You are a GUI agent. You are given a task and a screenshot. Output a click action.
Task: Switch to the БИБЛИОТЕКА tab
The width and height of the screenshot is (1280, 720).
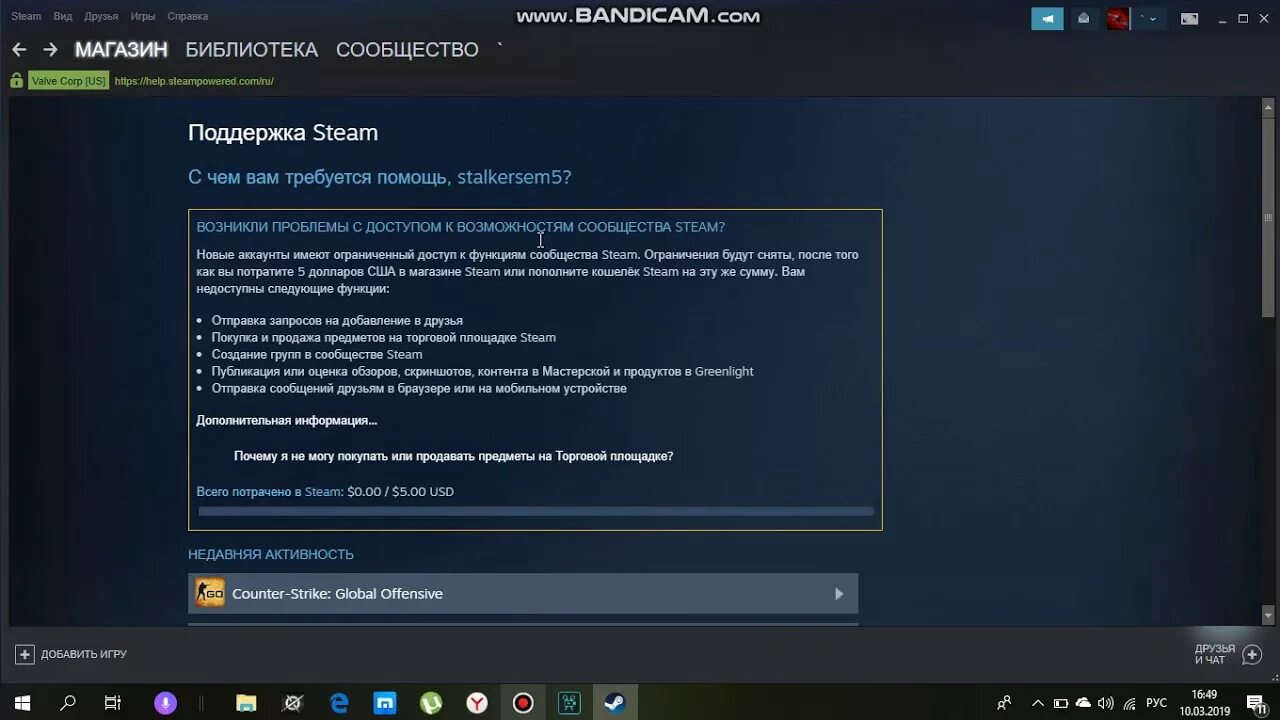(252, 49)
